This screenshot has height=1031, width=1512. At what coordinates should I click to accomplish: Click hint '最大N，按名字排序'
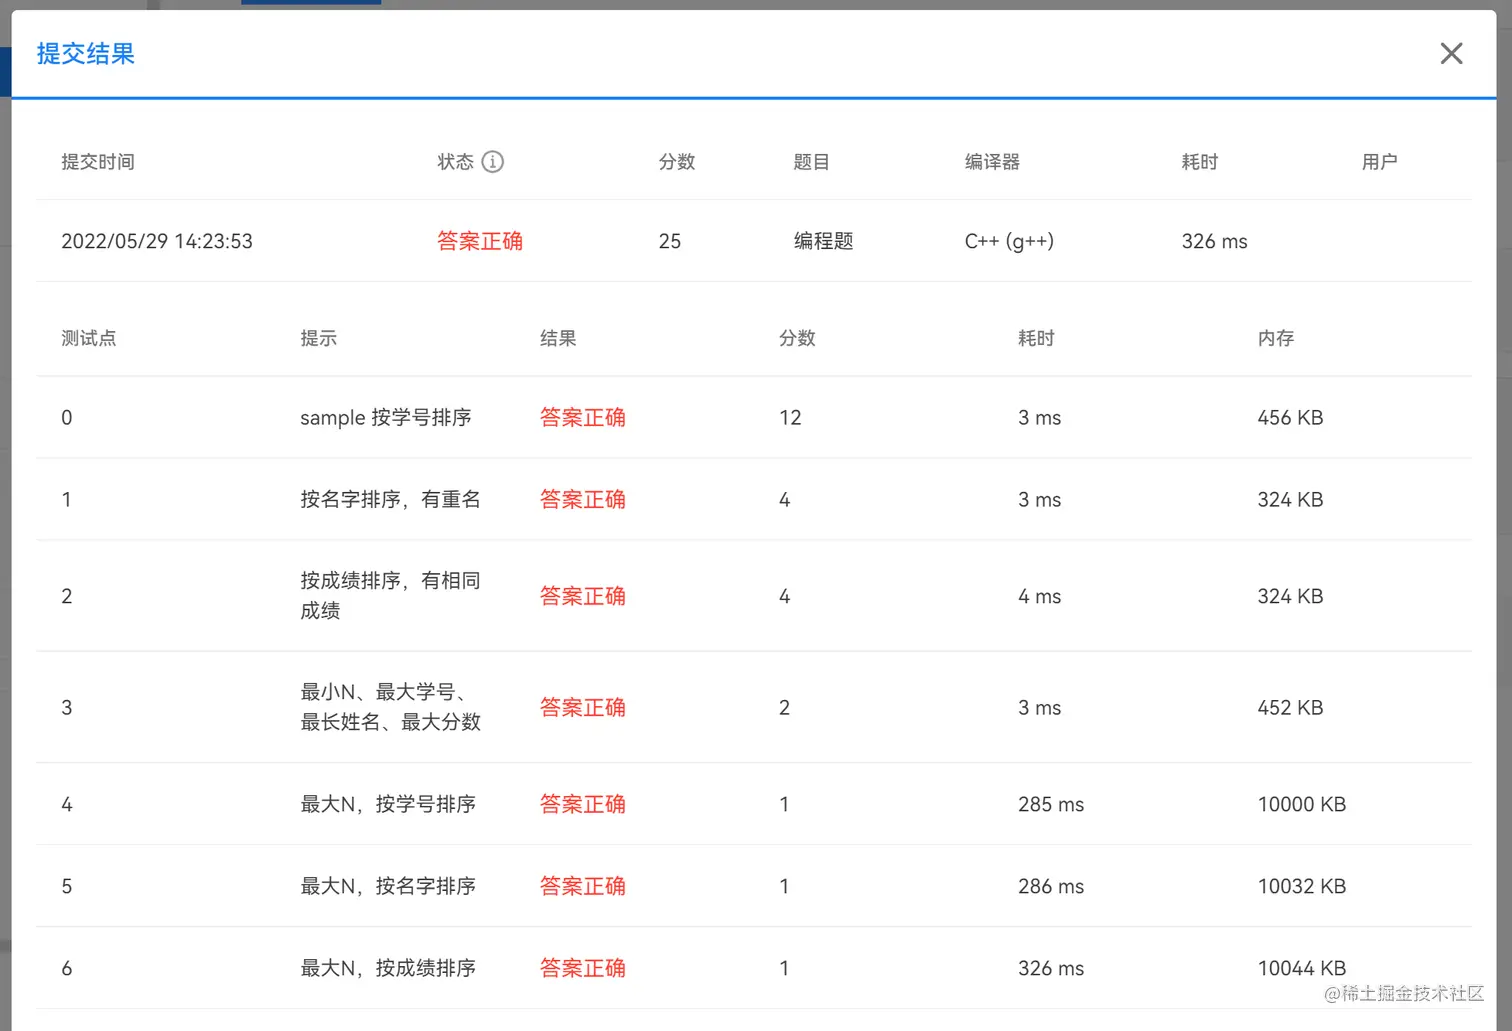[x=388, y=887]
